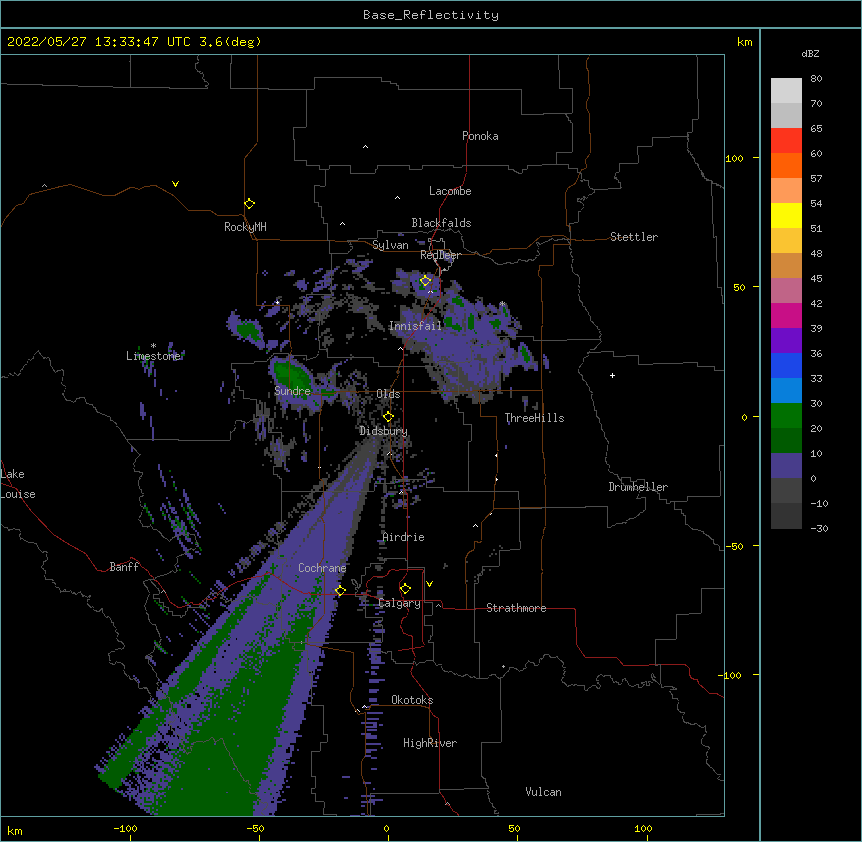Click the Ponoka city label

(480, 136)
